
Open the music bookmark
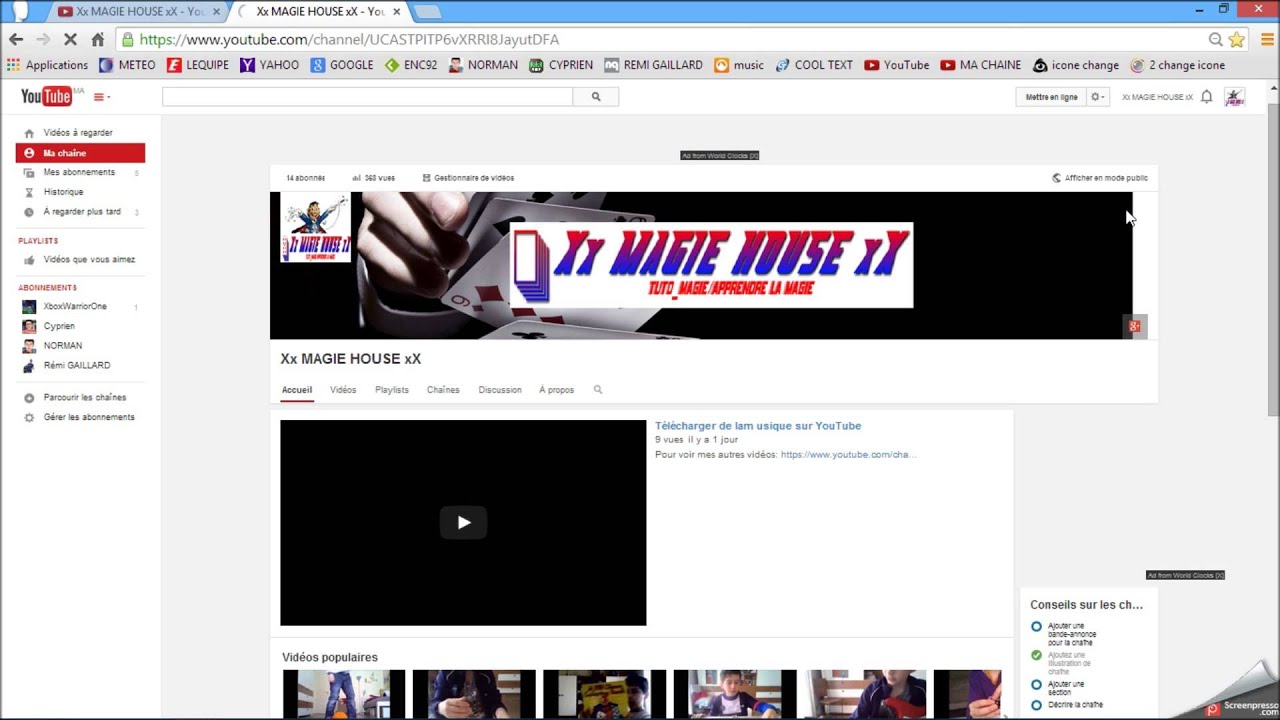point(739,65)
